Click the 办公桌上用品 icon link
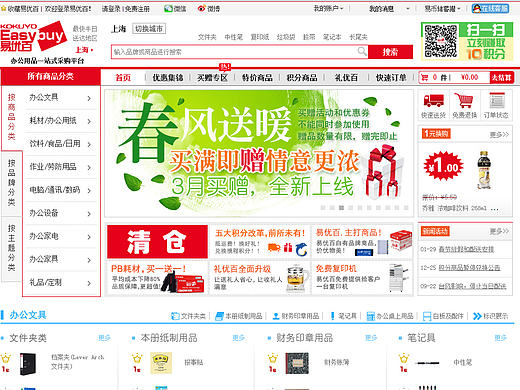Viewport: 520px width, 390px height. click(370, 316)
